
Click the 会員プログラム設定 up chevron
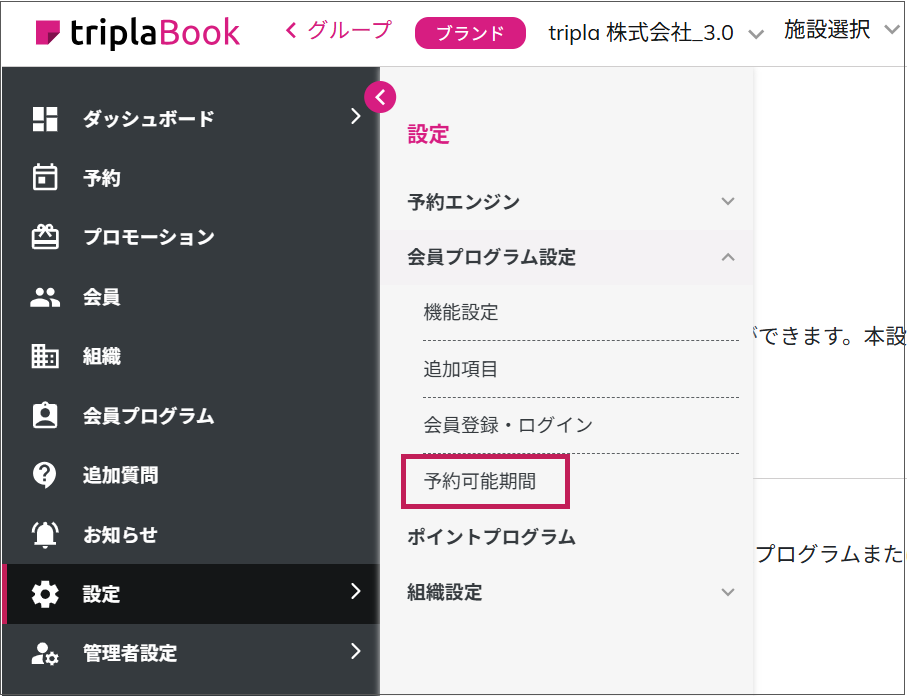pos(728,257)
